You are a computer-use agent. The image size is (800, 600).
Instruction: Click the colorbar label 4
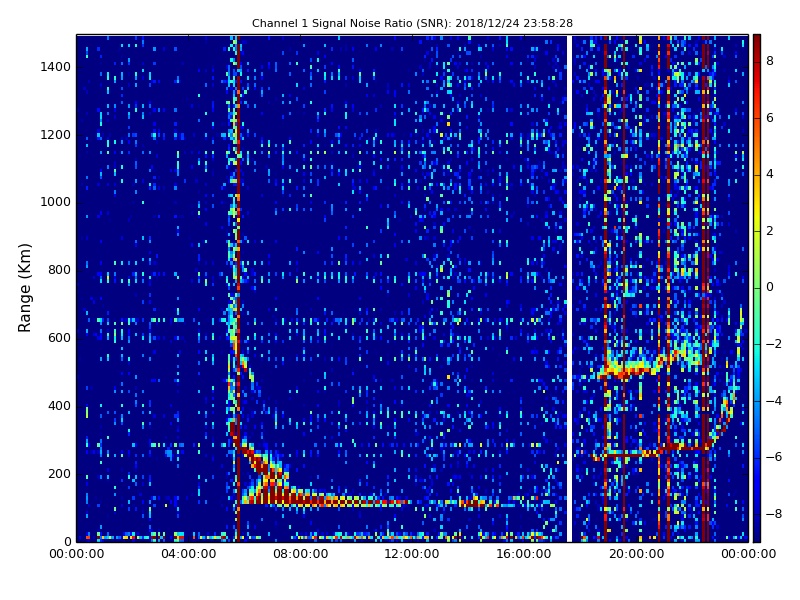tap(770, 174)
